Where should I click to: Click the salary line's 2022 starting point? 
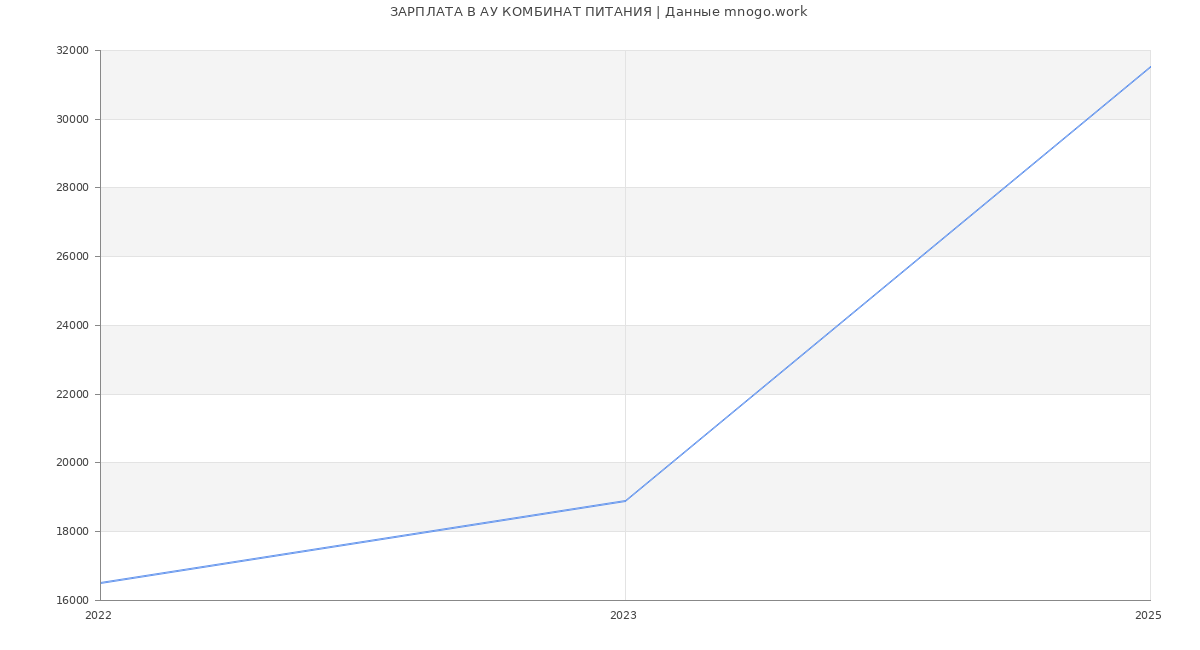(x=101, y=583)
